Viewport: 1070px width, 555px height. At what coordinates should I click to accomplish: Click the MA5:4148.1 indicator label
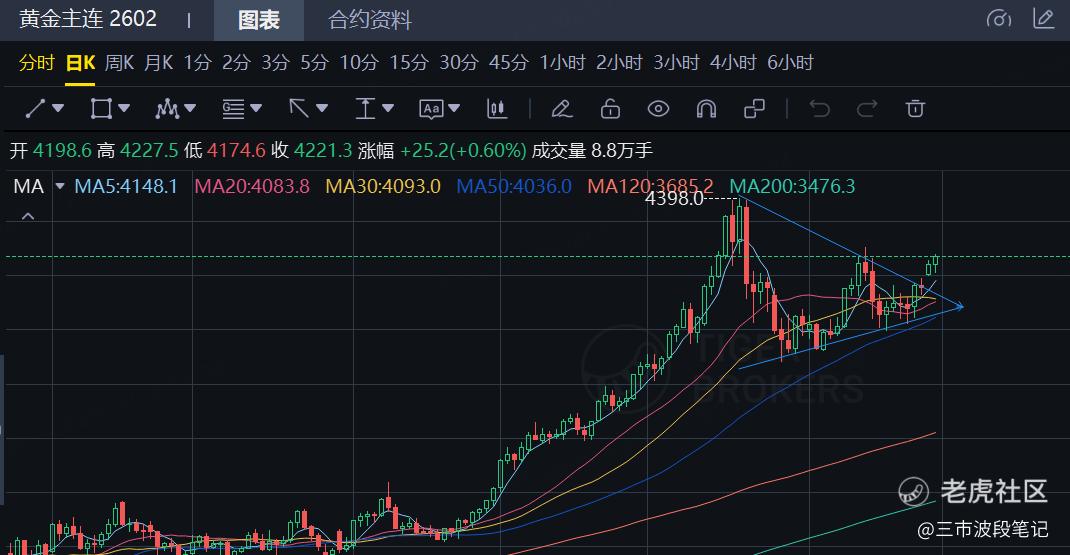click(x=126, y=186)
